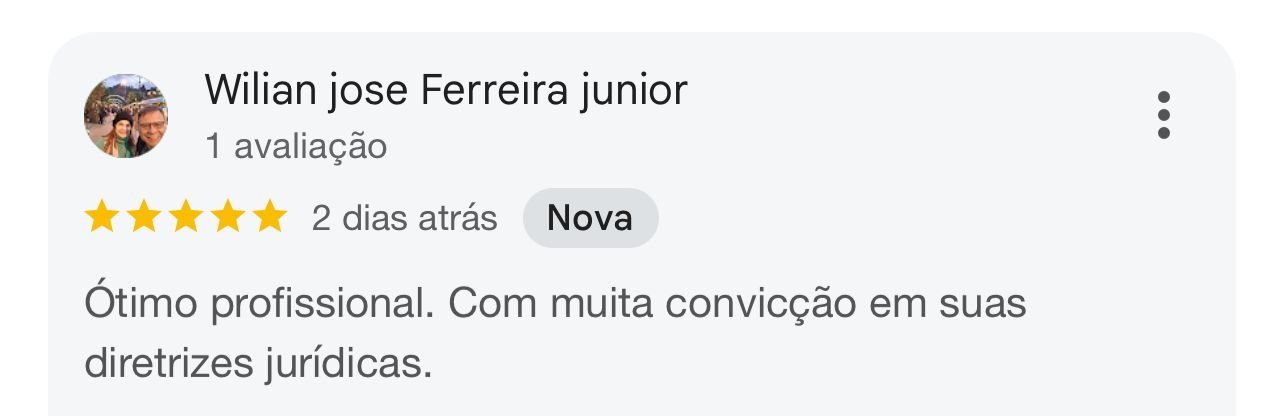Click the first yellow rating star
The width and height of the screenshot is (1284, 416).
tap(101, 217)
